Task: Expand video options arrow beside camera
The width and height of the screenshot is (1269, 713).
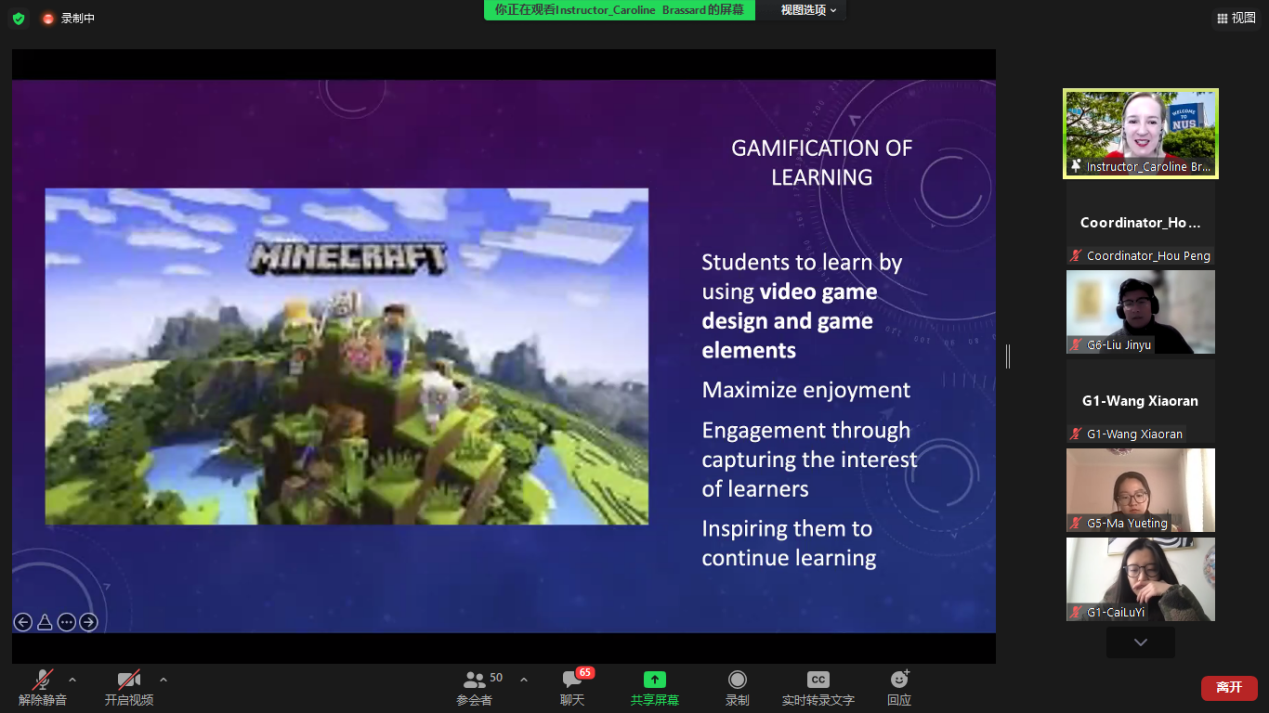Action: coord(163,680)
